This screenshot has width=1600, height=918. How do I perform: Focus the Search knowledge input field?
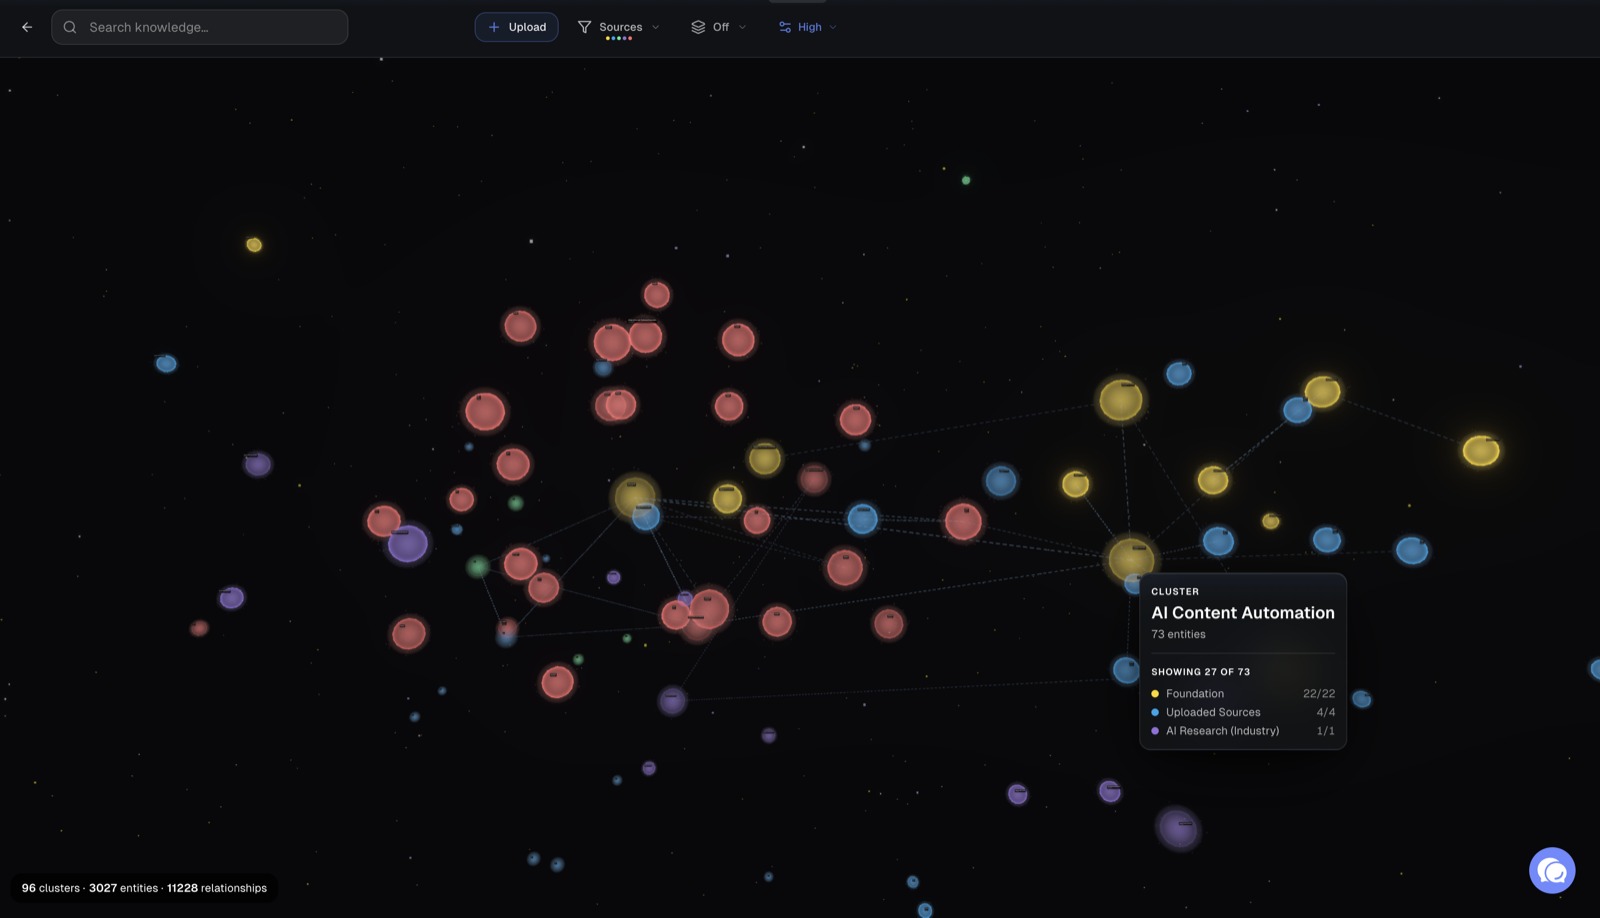pos(200,27)
